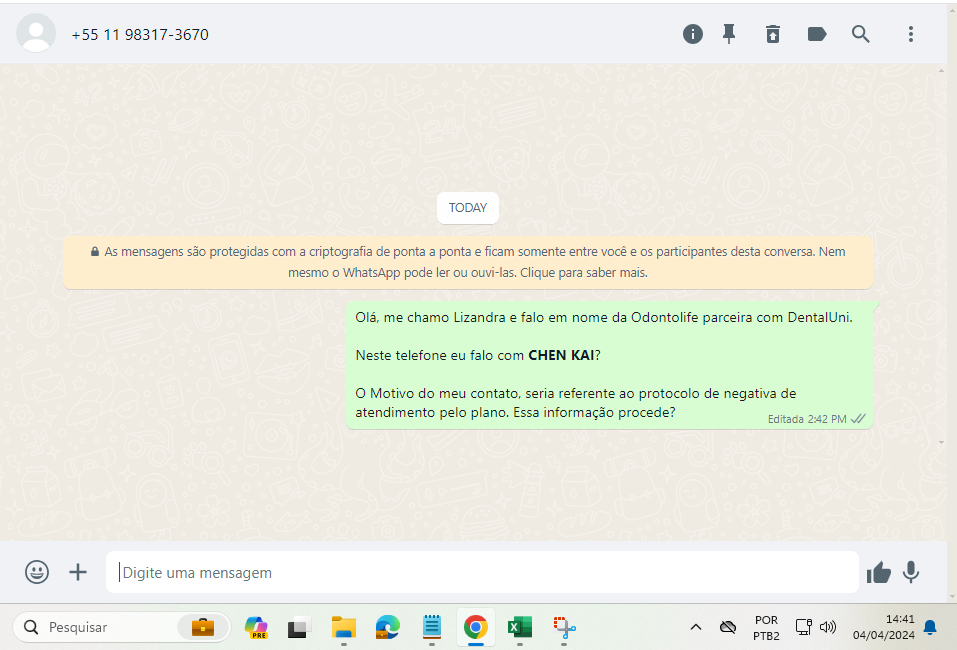Screen dimensions: 957x650
Task: Open Snipping Tool from taskbar
Action: tap(564, 627)
